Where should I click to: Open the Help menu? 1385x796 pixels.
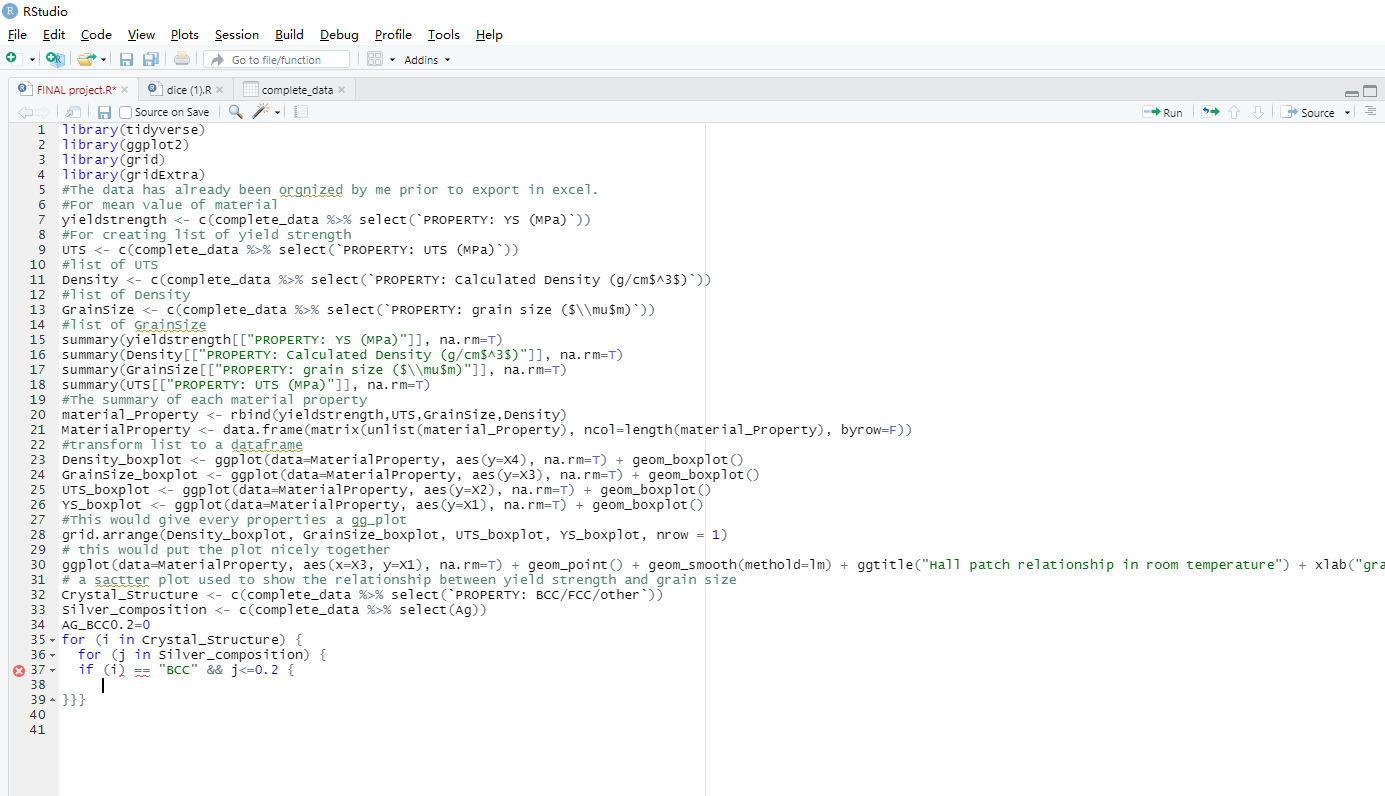pos(489,35)
